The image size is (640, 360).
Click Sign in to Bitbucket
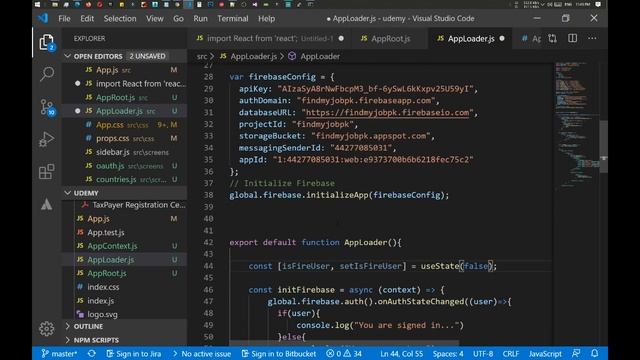[279, 353]
